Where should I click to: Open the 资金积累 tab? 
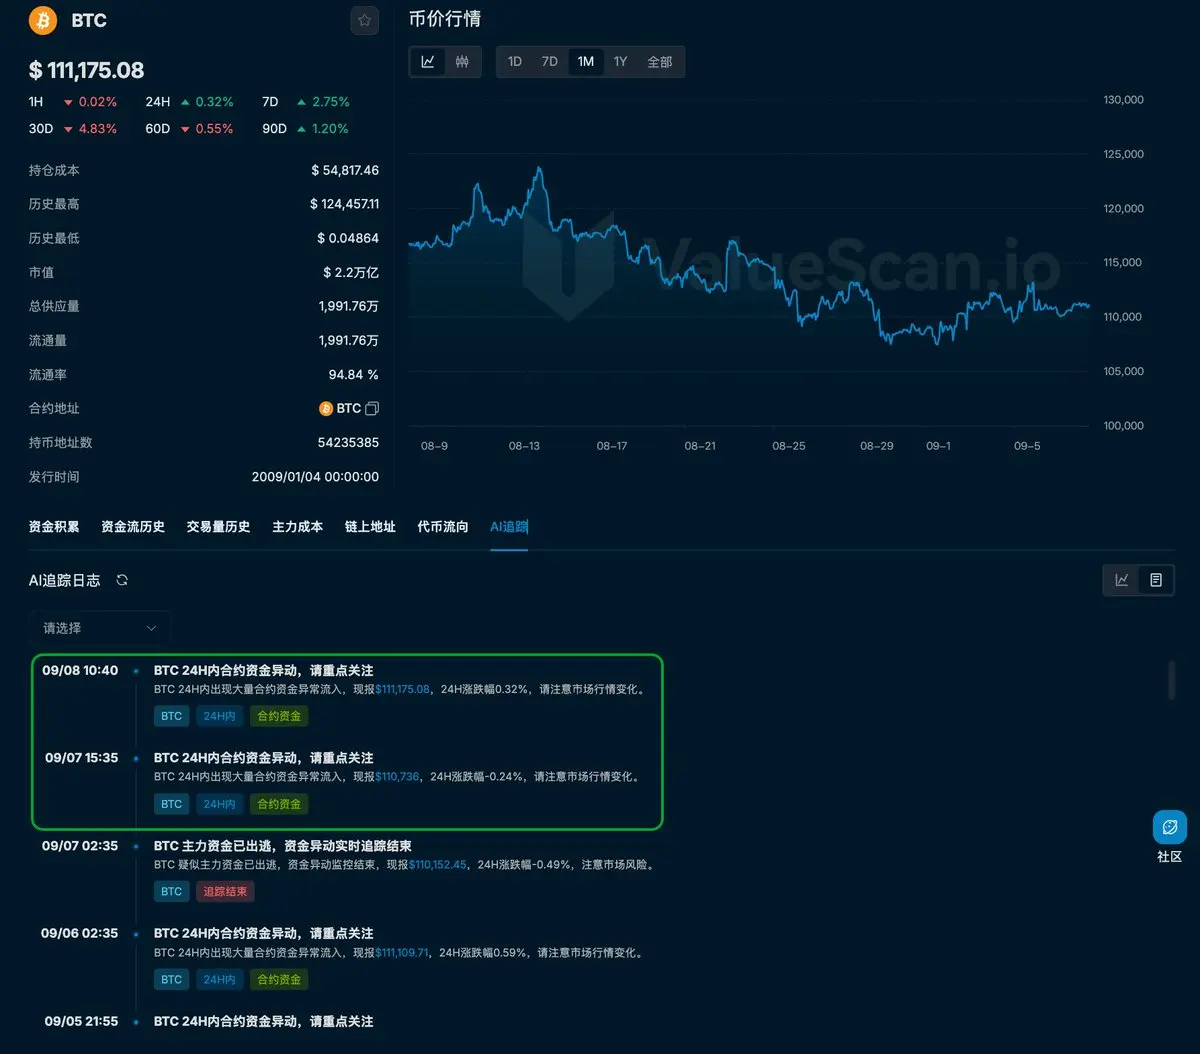(54, 527)
